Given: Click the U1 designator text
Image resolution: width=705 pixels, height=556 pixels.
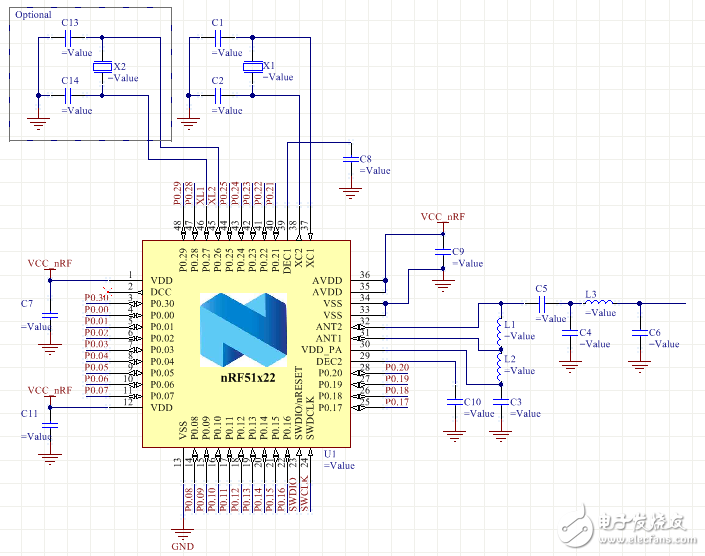Looking at the screenshot, I should 330,454.
